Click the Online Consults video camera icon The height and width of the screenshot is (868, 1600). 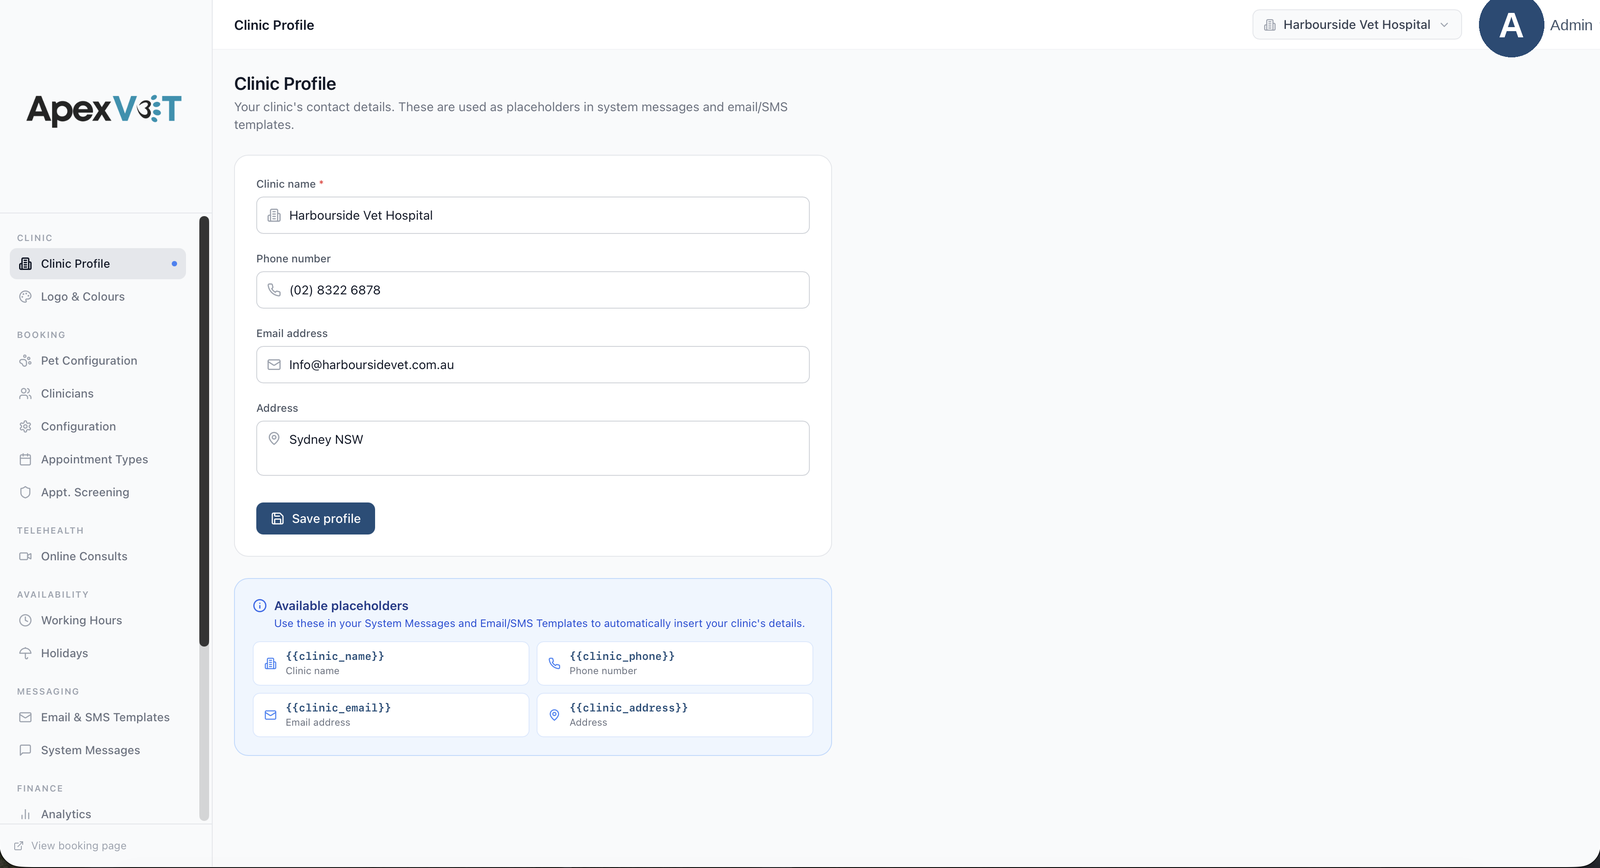click(x=26, y=557)
